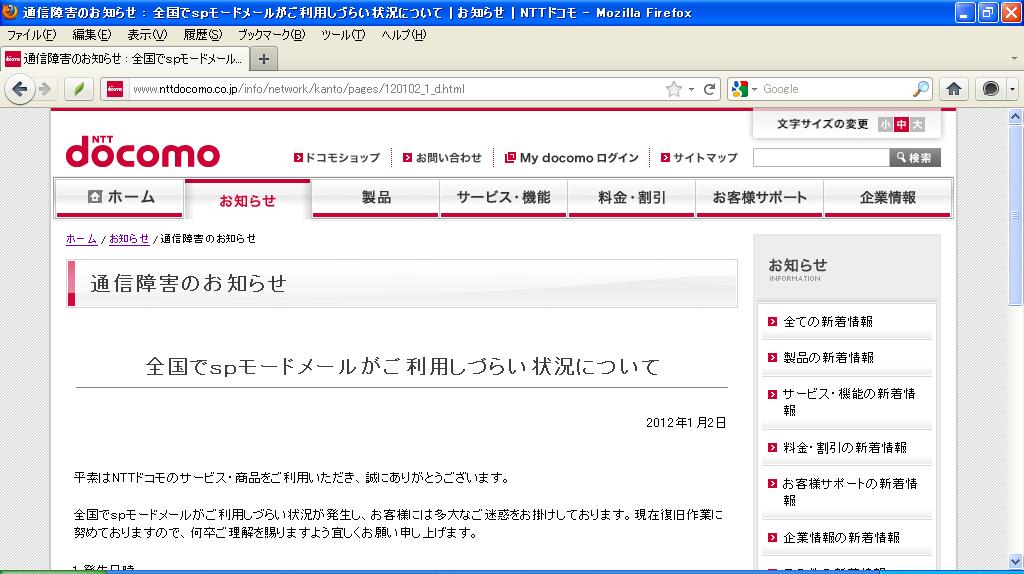Viewport: 1024px width, 574px height.
Task: Open the search engine selector dropdown arrow
Action: pyautogui.click(x=754, y=89)
